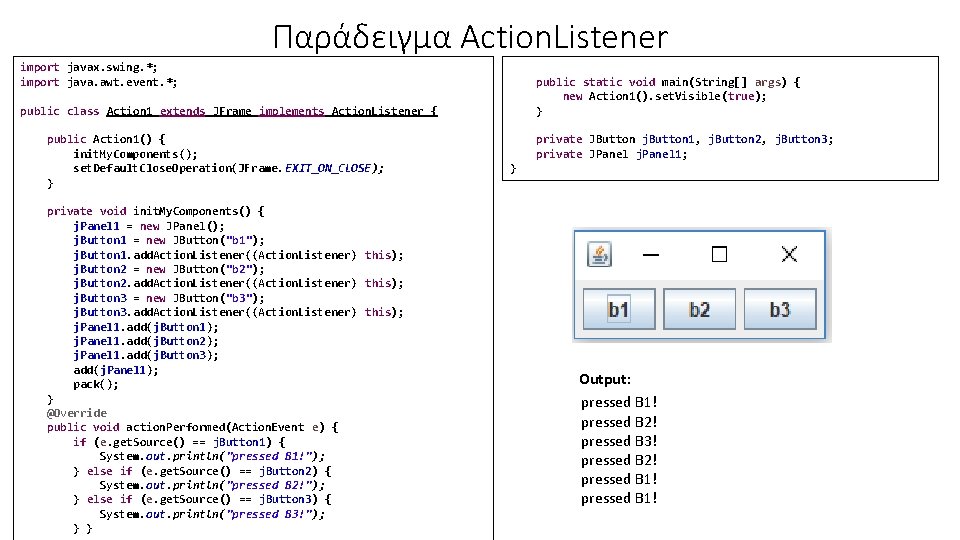
Task: Close the small Java frame window
Action: coord(789,254)
